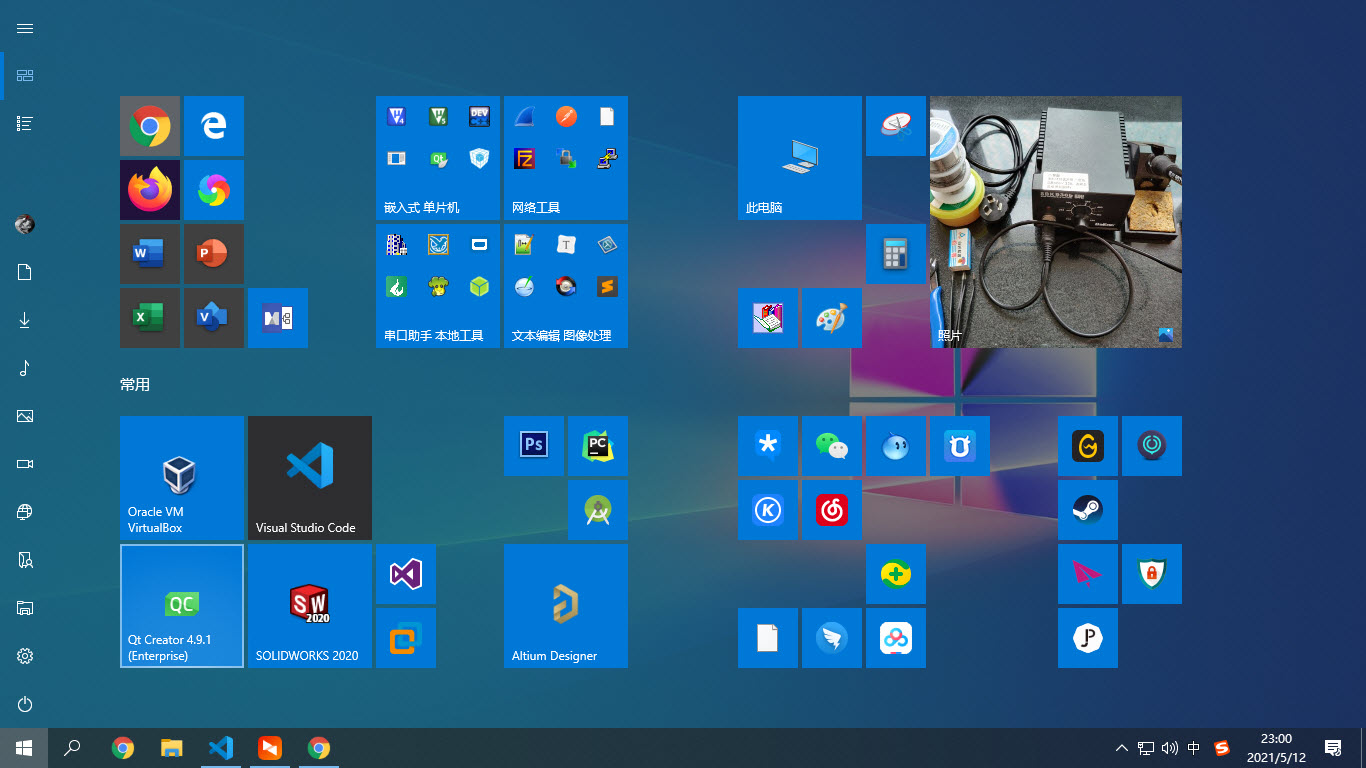Launch Excel from its tile
The image size is (1366, 768).
(x=150, y=318)
